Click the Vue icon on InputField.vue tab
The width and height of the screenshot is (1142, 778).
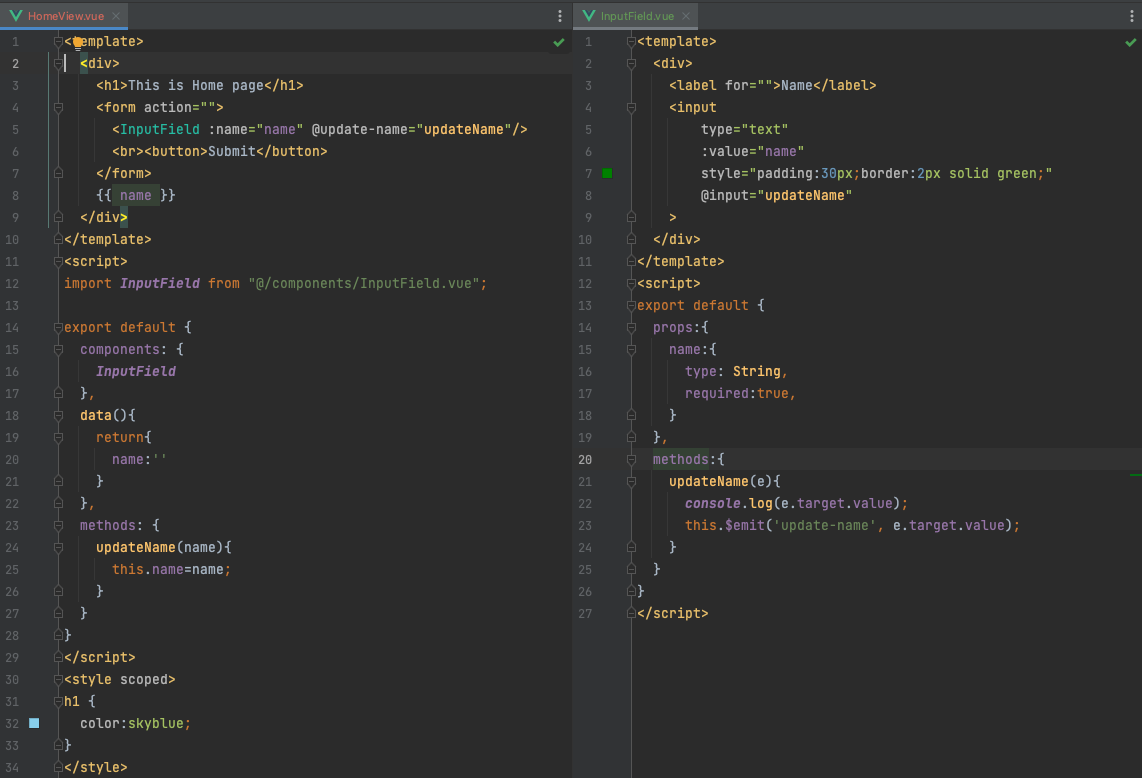click(588, 15)
